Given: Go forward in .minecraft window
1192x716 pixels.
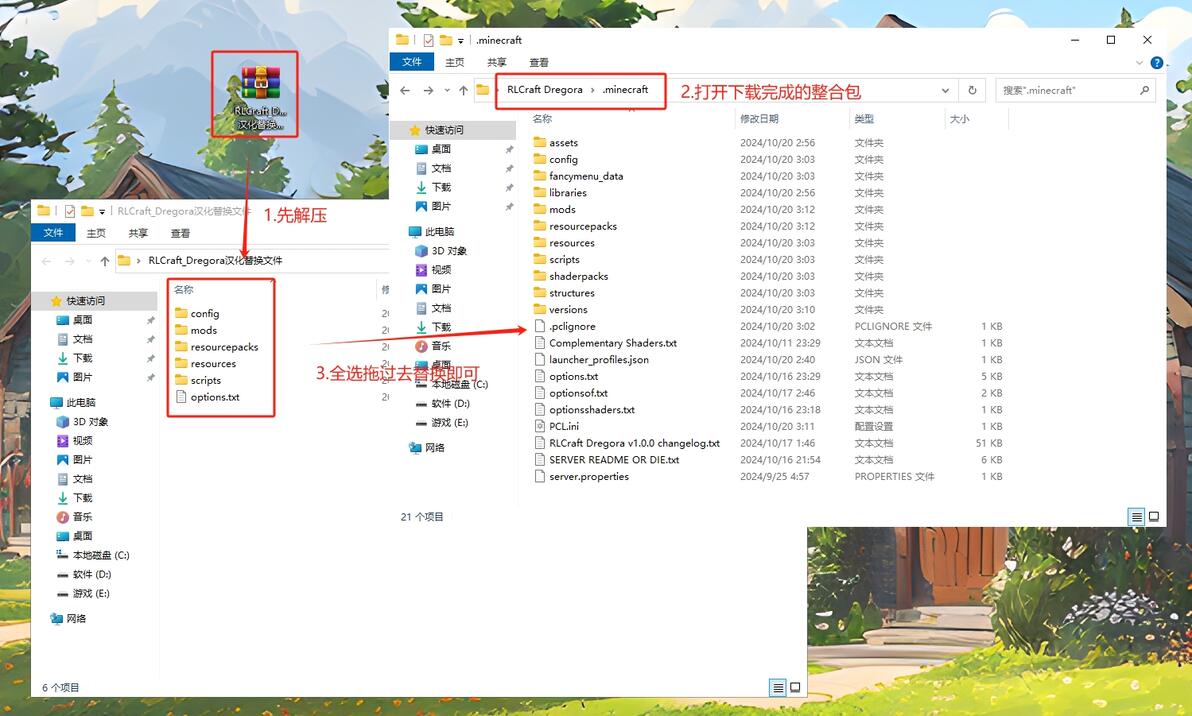Looking at the screenshot, I should coord(429,90).
